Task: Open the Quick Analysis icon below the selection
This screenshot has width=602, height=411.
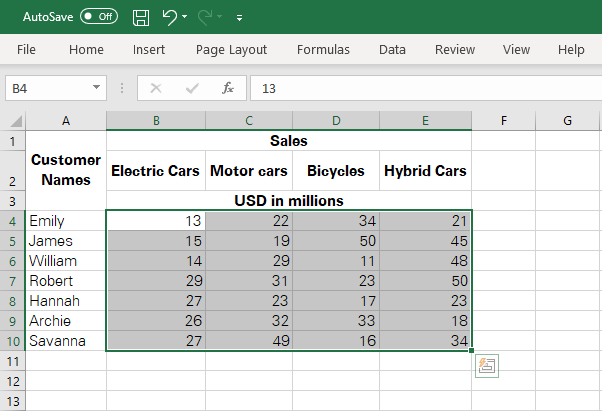Action: coord(487,366)
